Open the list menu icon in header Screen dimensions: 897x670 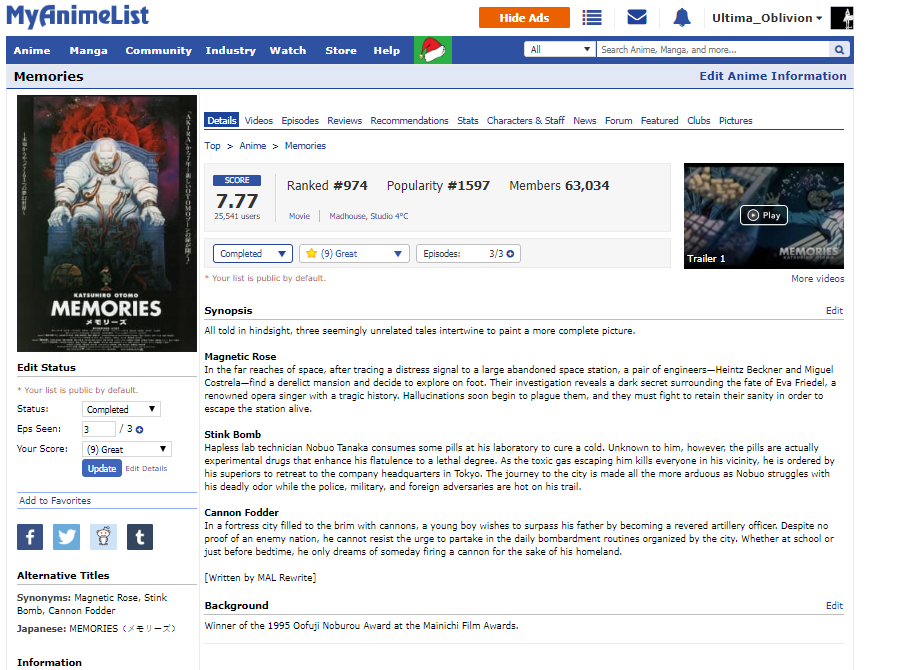coord(592,18)
